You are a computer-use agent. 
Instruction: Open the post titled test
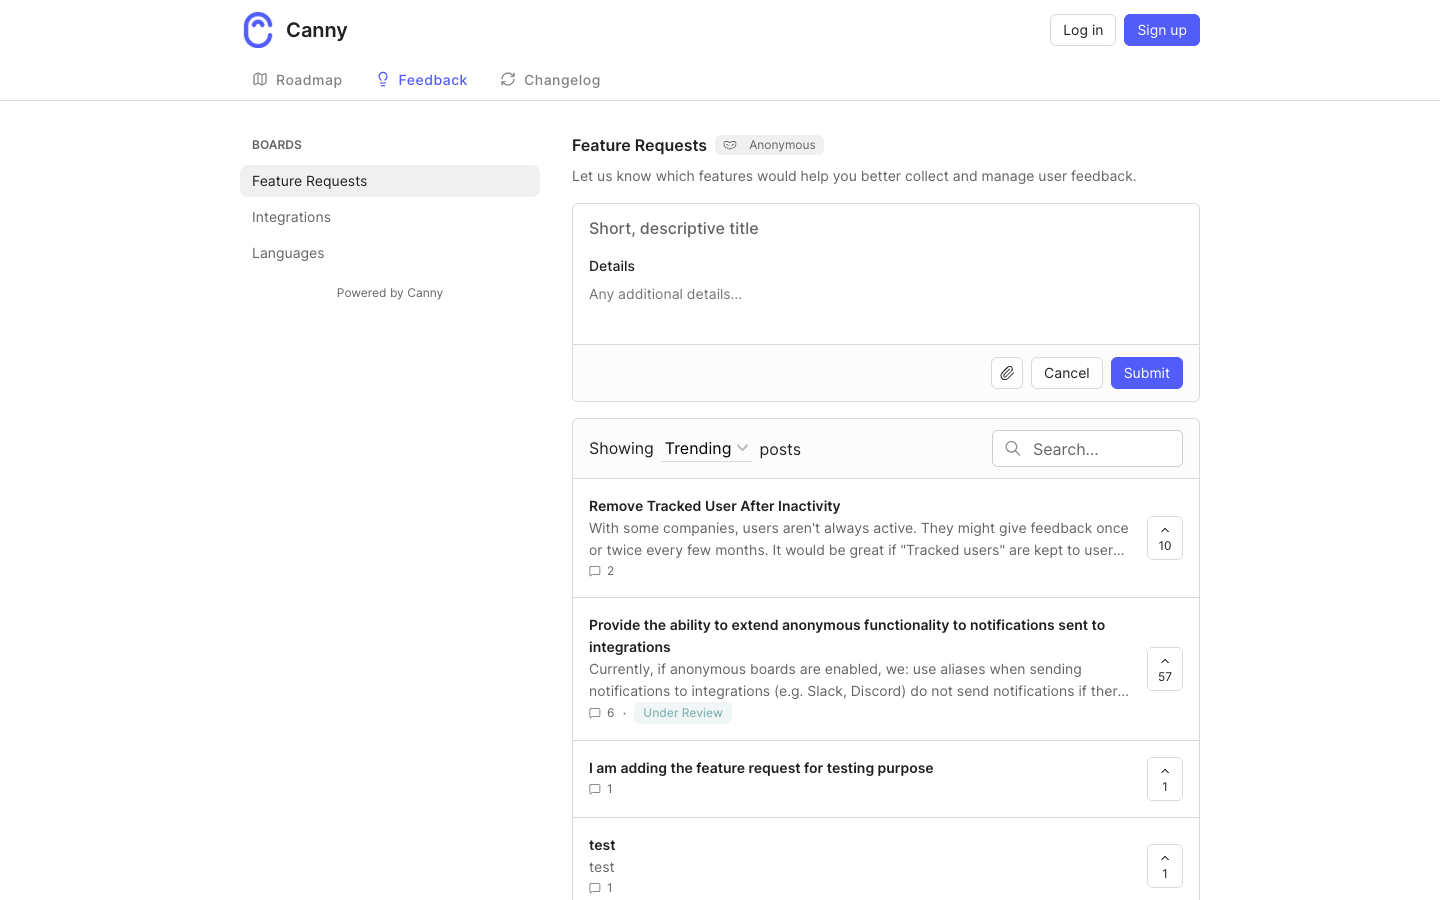point(602,845)
